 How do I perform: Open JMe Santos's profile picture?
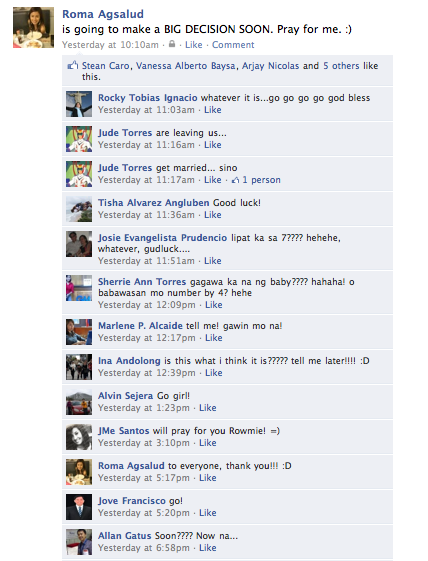[x=79, y=437]
